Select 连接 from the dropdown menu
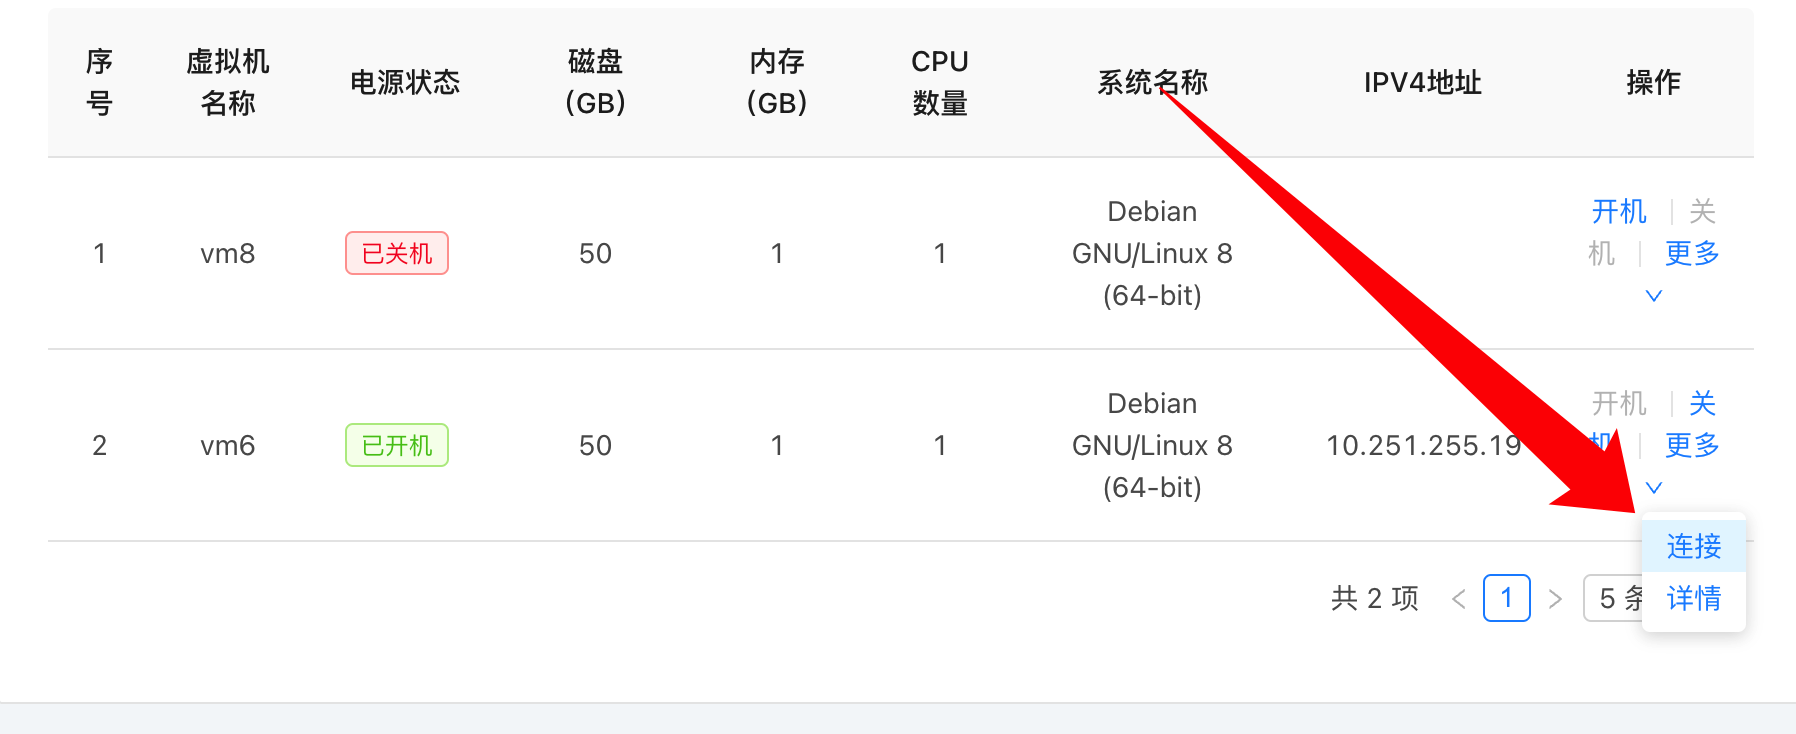Image resolution: width=1796 pixels, height=734 pixels. pos(1694,546)
